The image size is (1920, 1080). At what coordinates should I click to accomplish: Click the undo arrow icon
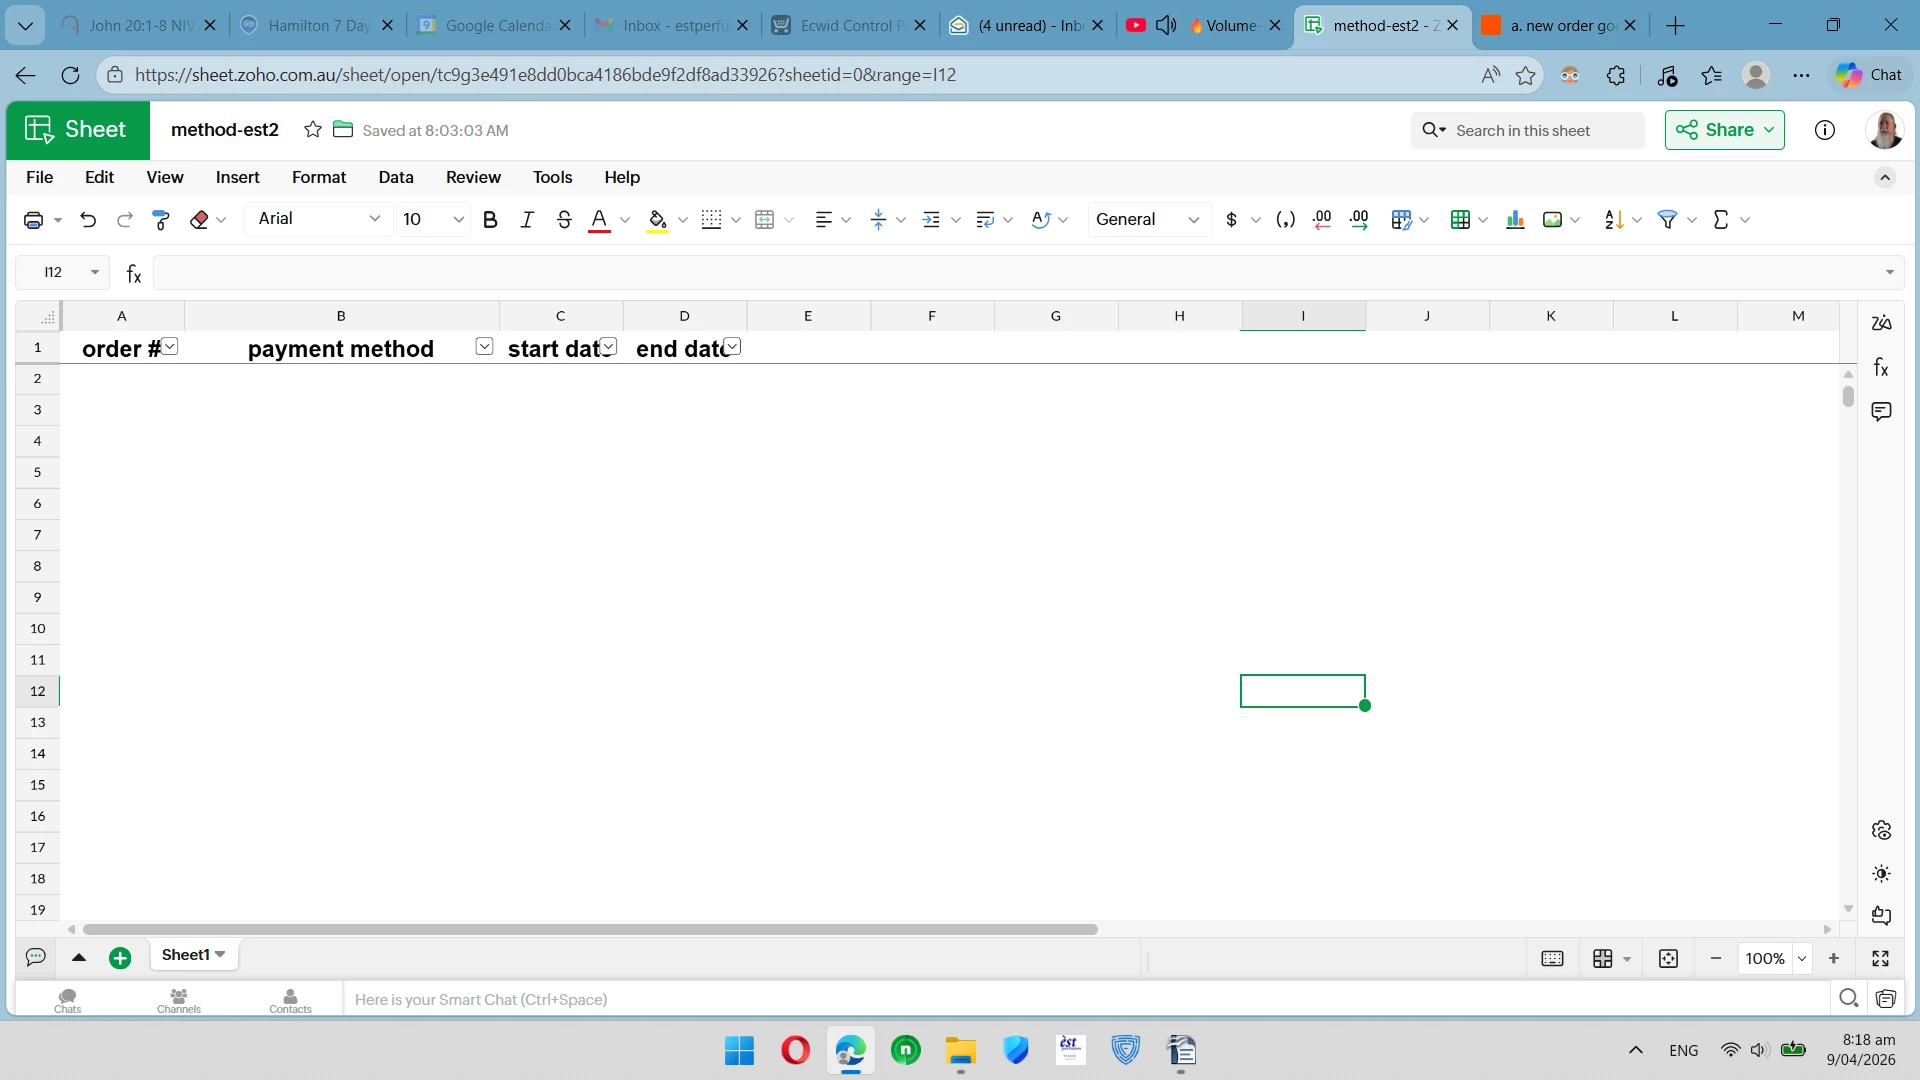pos(88,220)
